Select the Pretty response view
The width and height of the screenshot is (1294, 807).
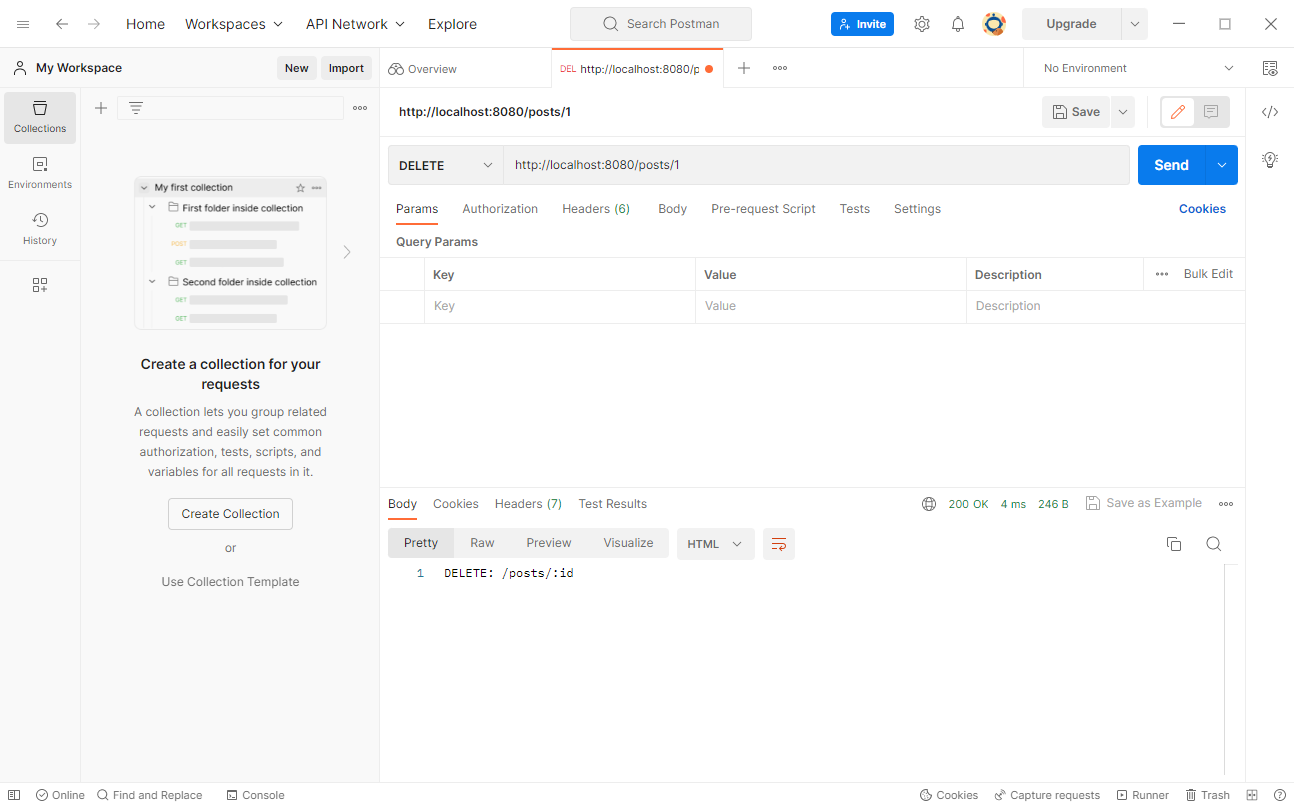[421, 543]
